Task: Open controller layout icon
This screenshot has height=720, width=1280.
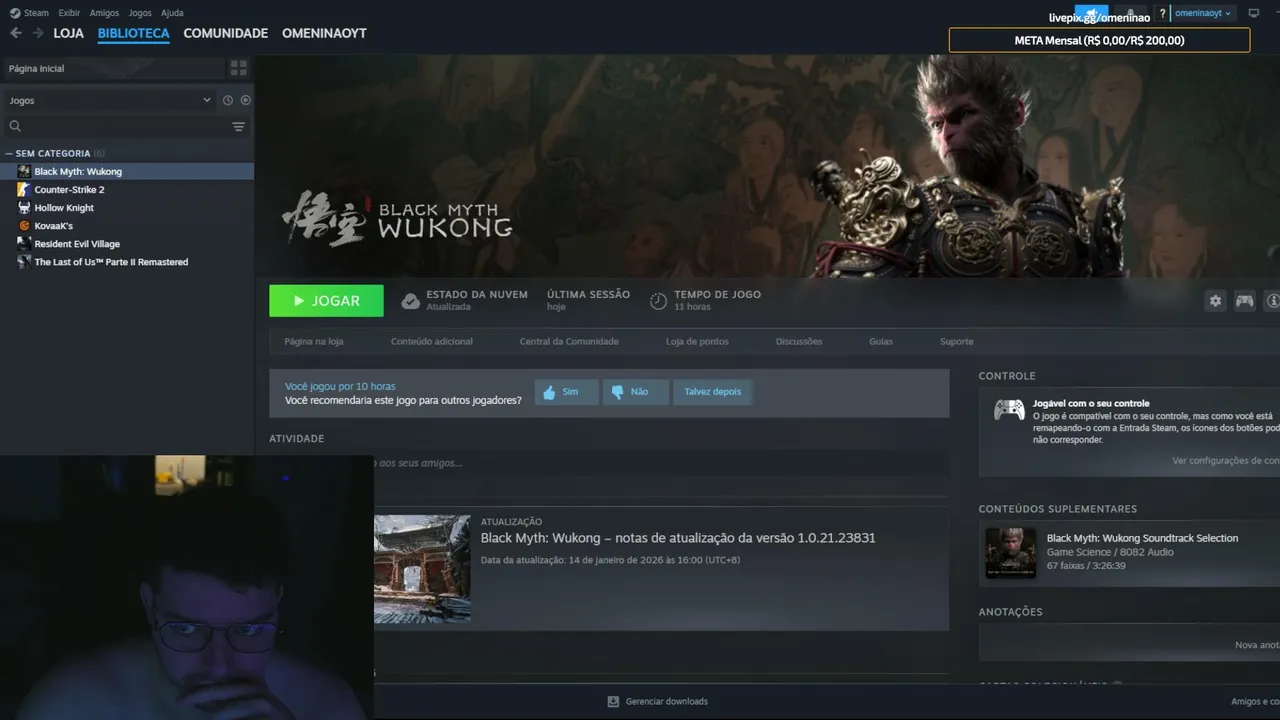Action: coord(1244,301)
